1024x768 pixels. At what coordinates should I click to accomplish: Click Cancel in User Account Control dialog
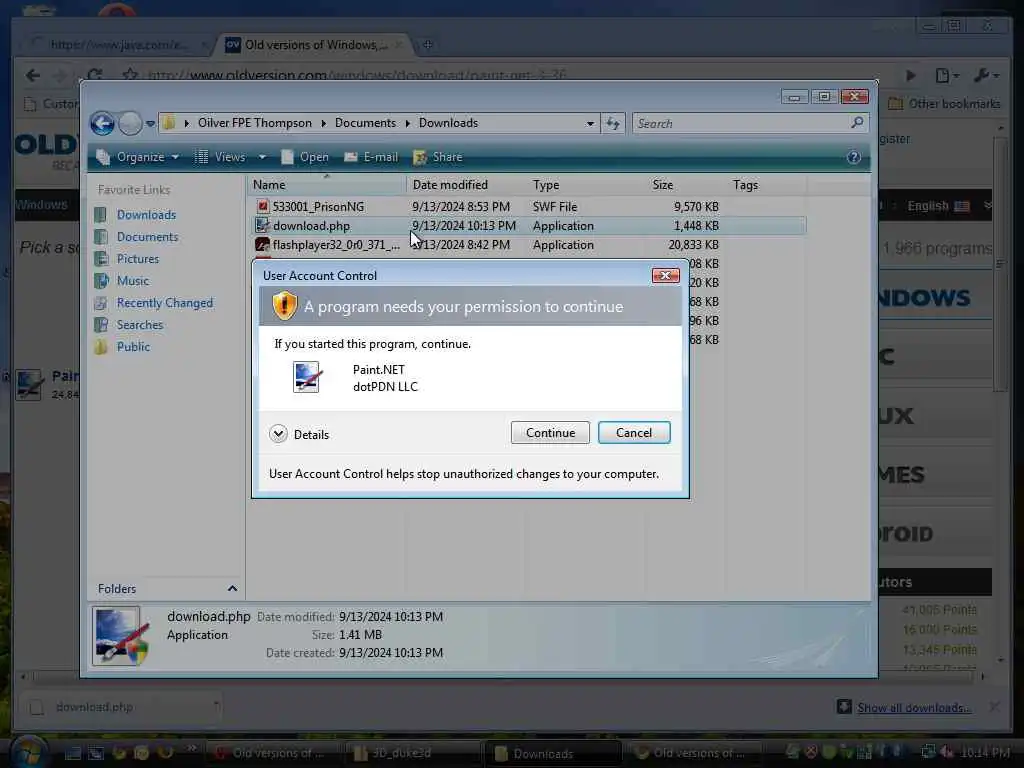click(x=633, y=433)
